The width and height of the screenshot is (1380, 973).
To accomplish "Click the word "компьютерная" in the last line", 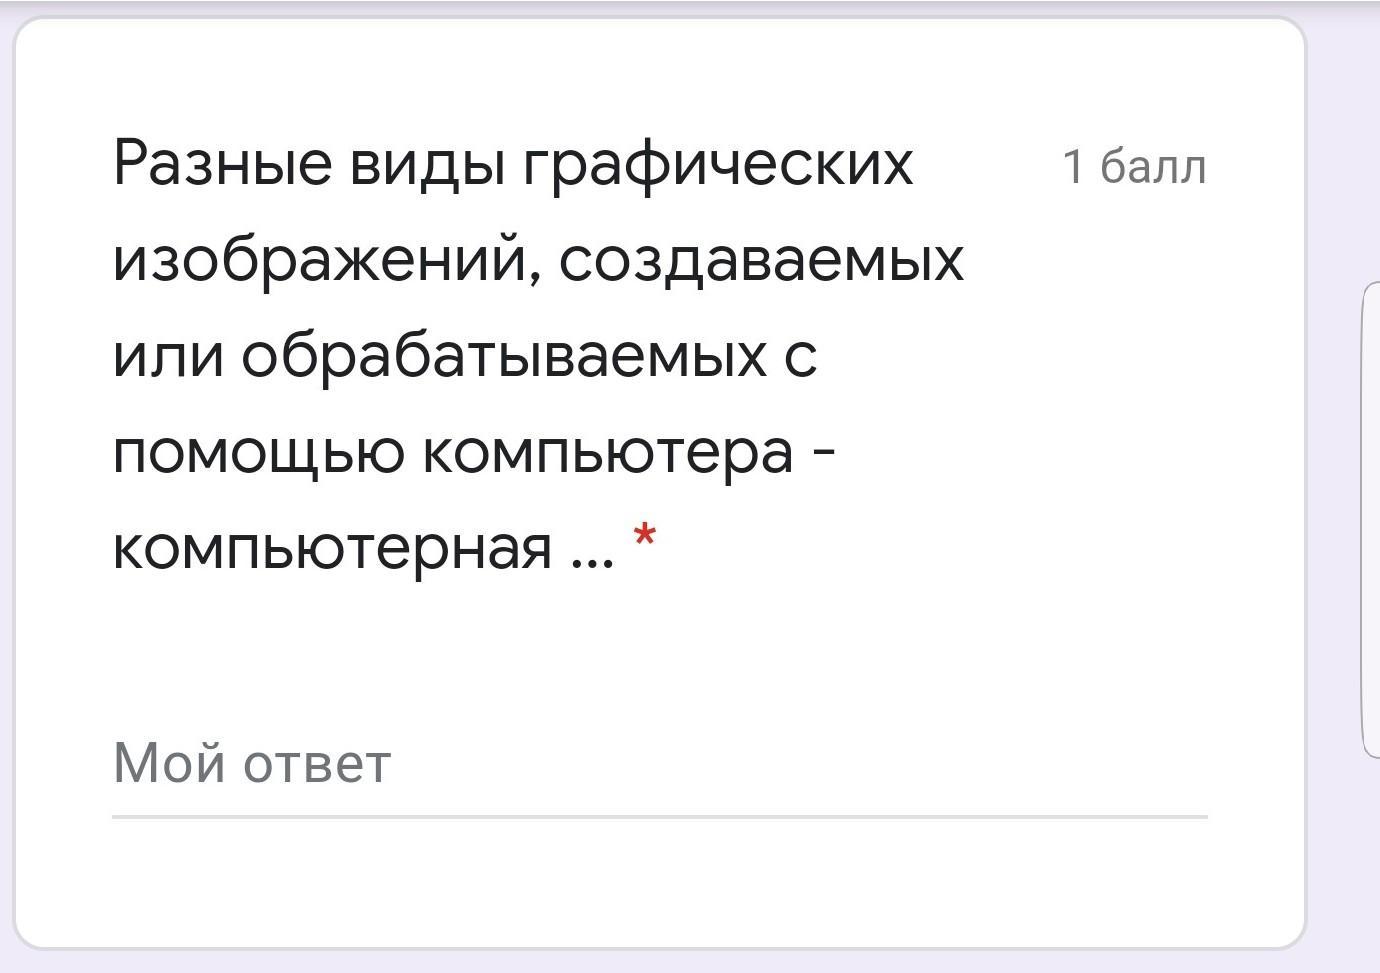I will 332,549.
